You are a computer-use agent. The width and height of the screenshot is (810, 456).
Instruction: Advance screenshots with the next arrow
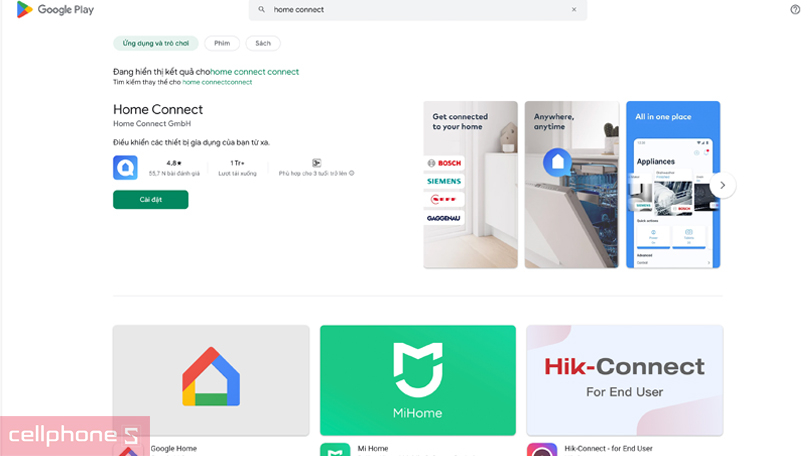723,185
